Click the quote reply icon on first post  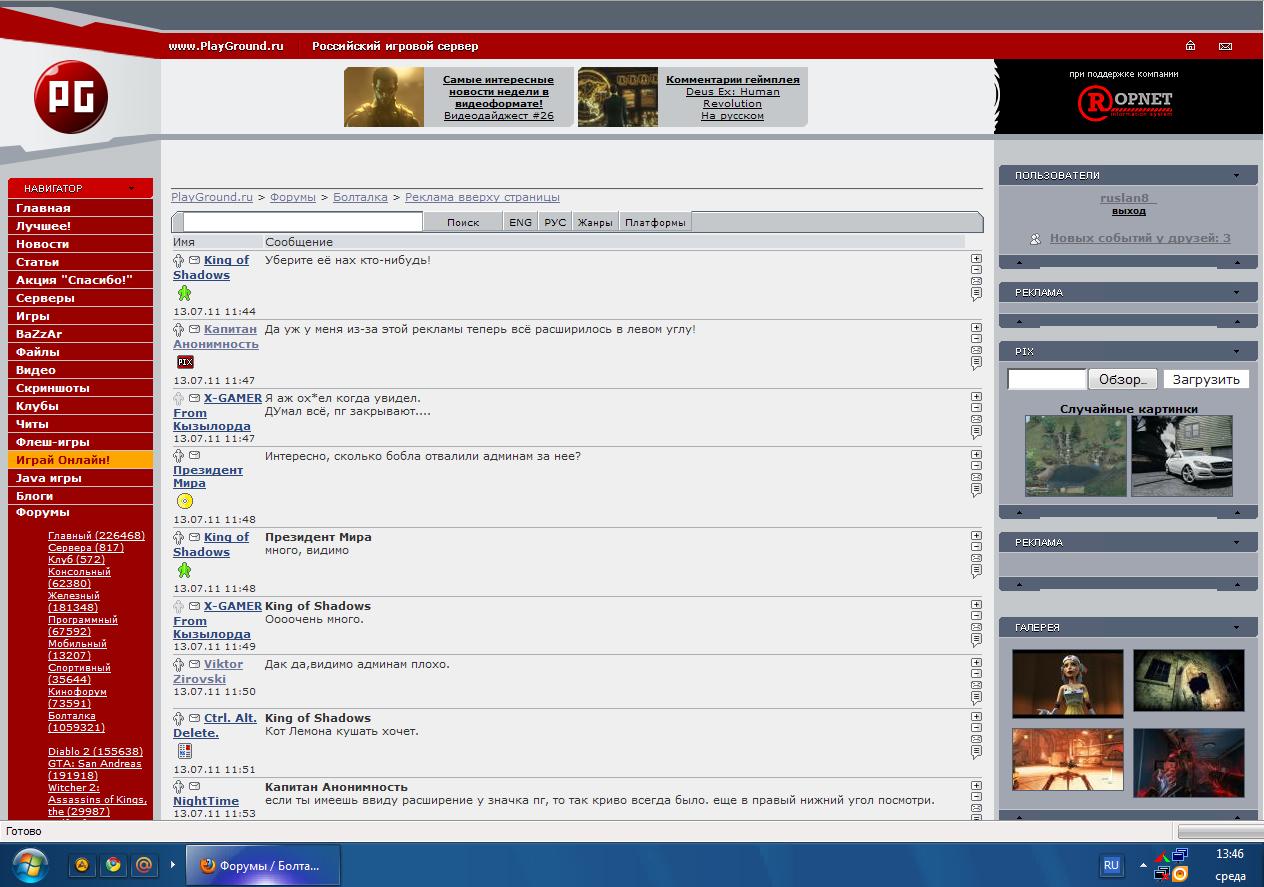(x=976, y=294)
